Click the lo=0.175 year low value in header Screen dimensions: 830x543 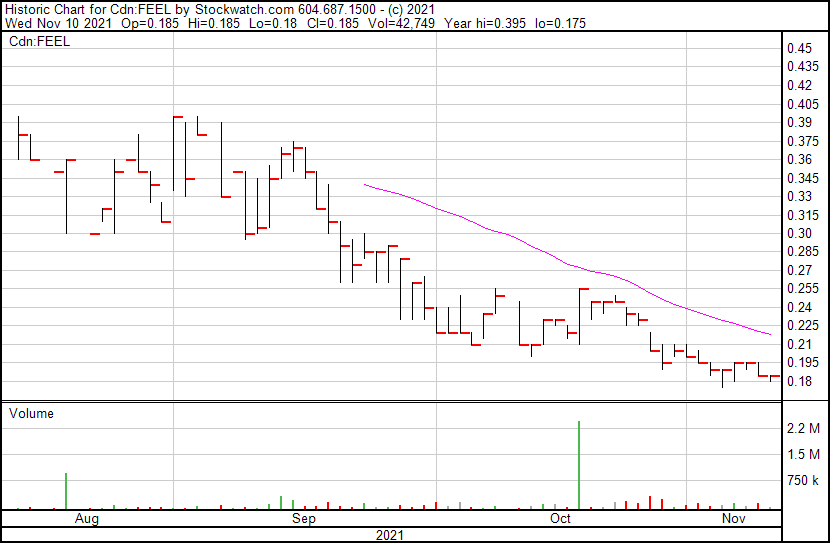[560, 23]
